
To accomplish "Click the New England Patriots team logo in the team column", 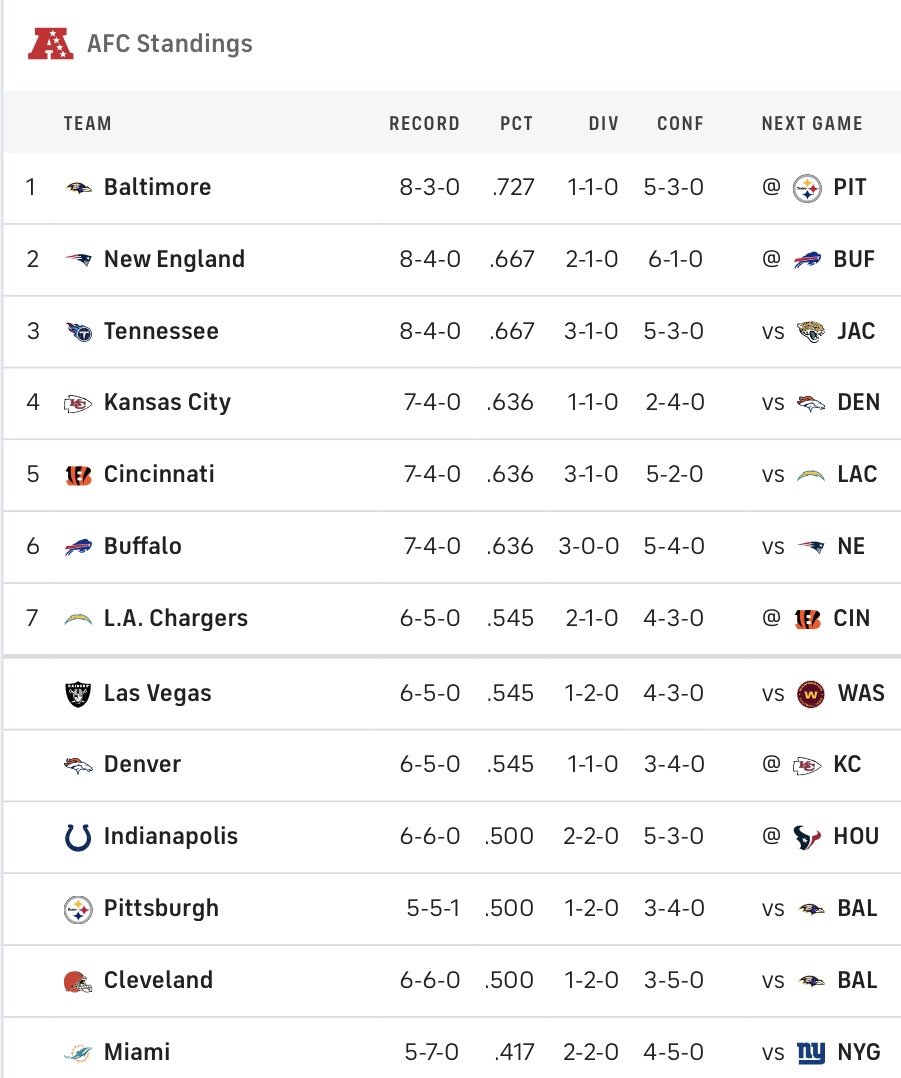I will pos(78,259).
